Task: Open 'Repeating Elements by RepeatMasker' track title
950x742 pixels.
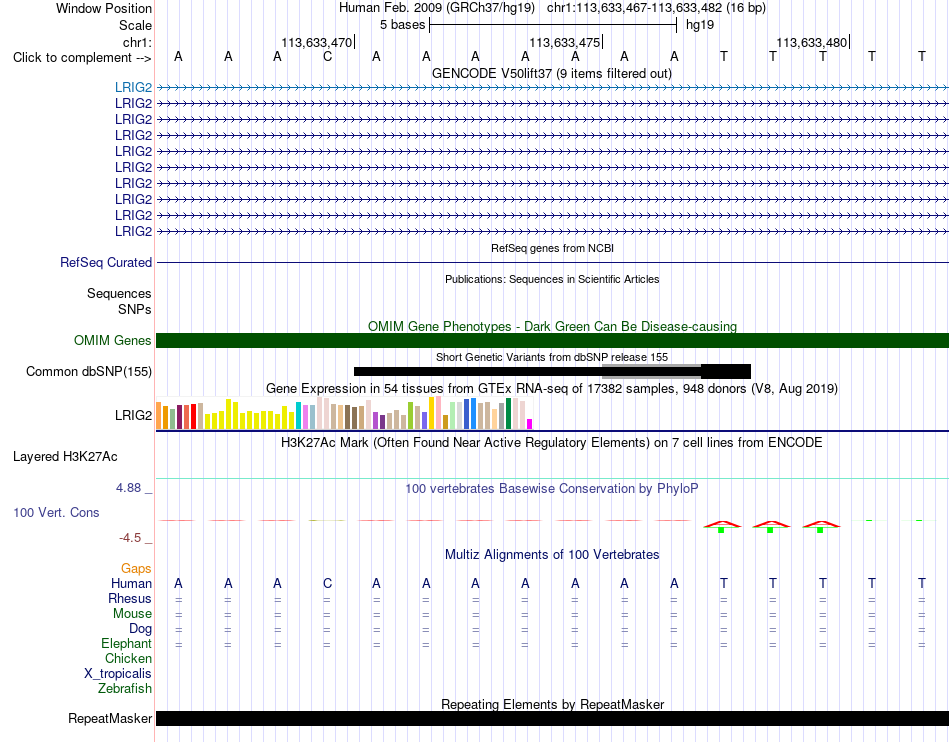Action: tap(552, 704)
